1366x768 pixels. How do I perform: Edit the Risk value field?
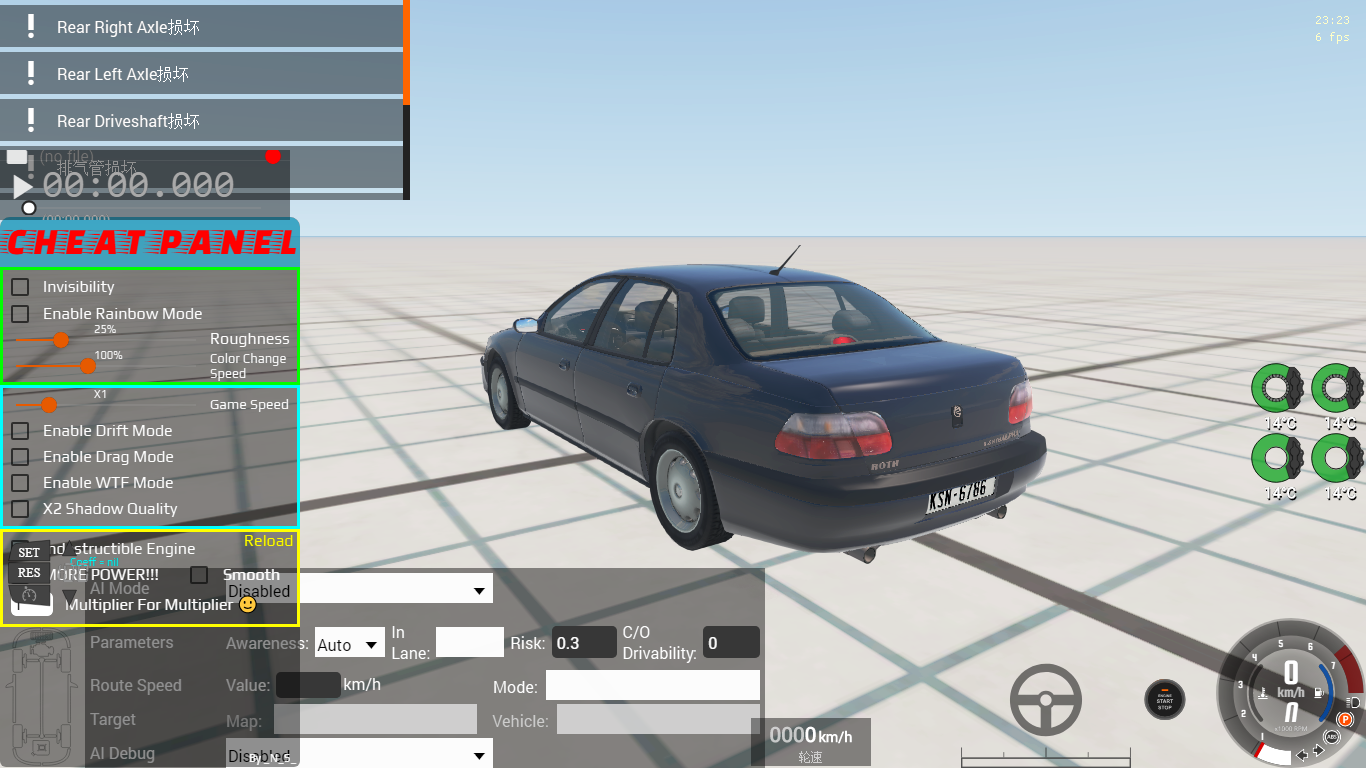(585, 642)
